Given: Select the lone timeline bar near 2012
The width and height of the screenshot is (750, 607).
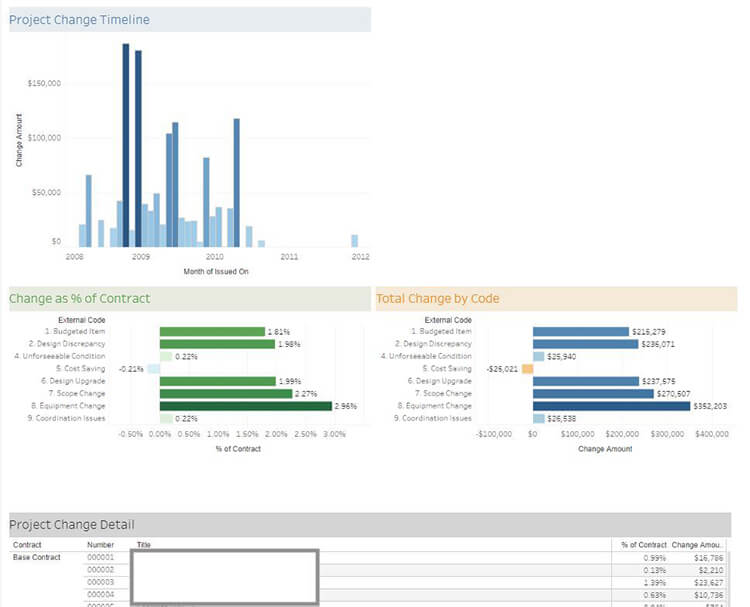Looking at the screenshot, I should tap(354, 241).
